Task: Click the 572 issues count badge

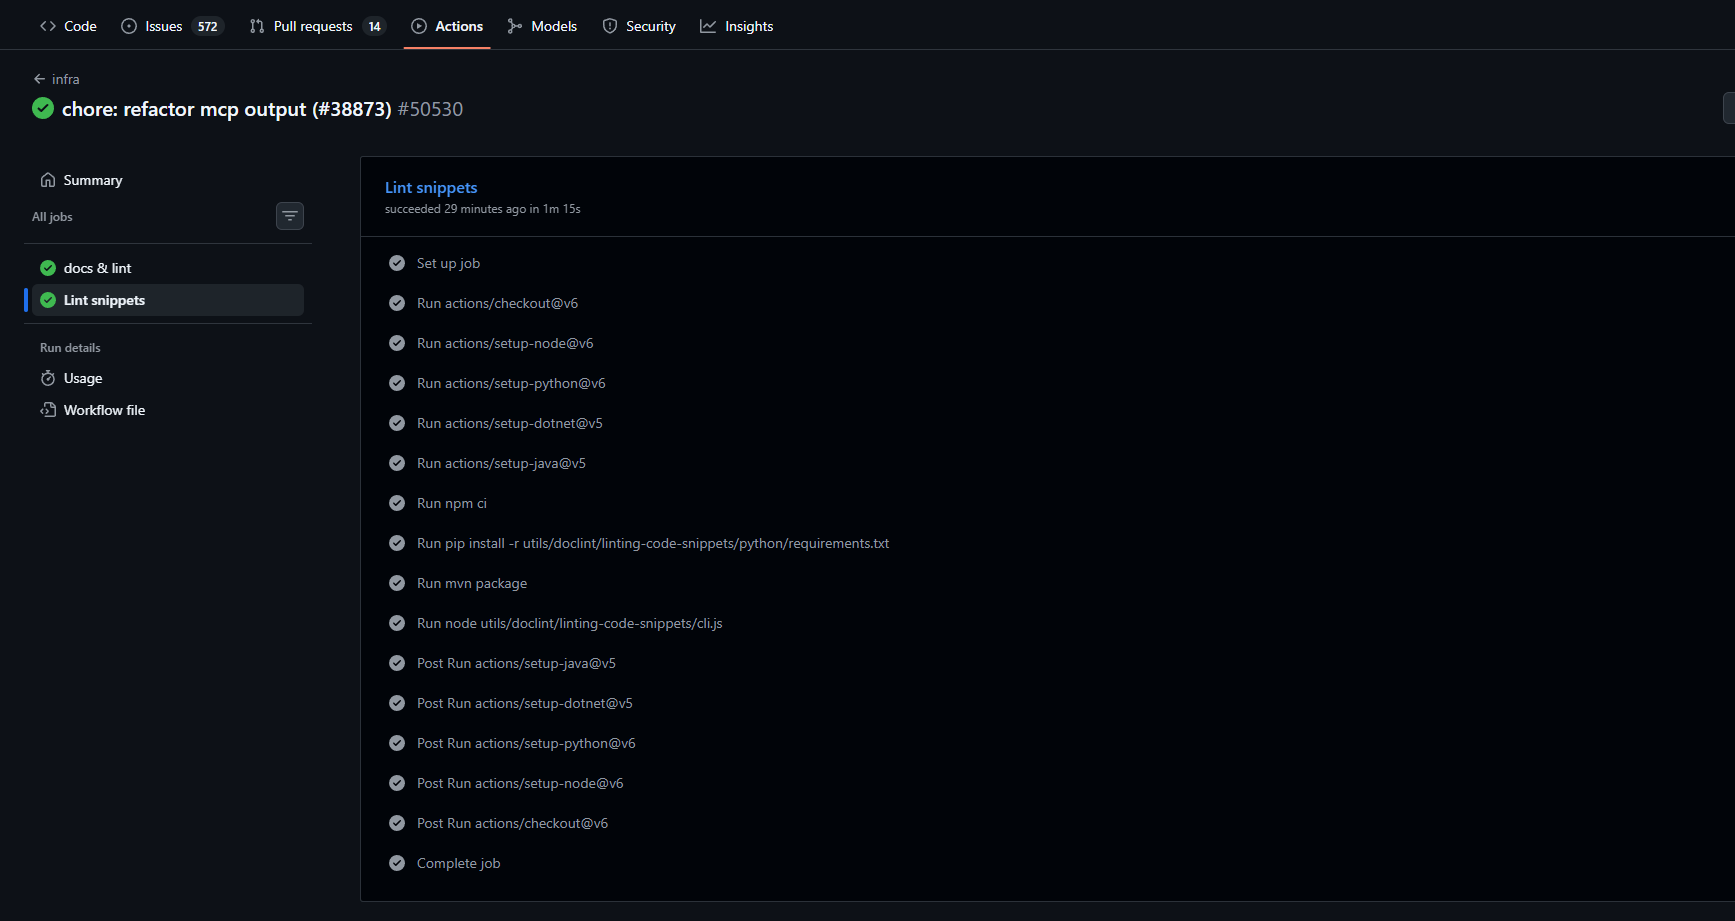Action: coord(208,26)
